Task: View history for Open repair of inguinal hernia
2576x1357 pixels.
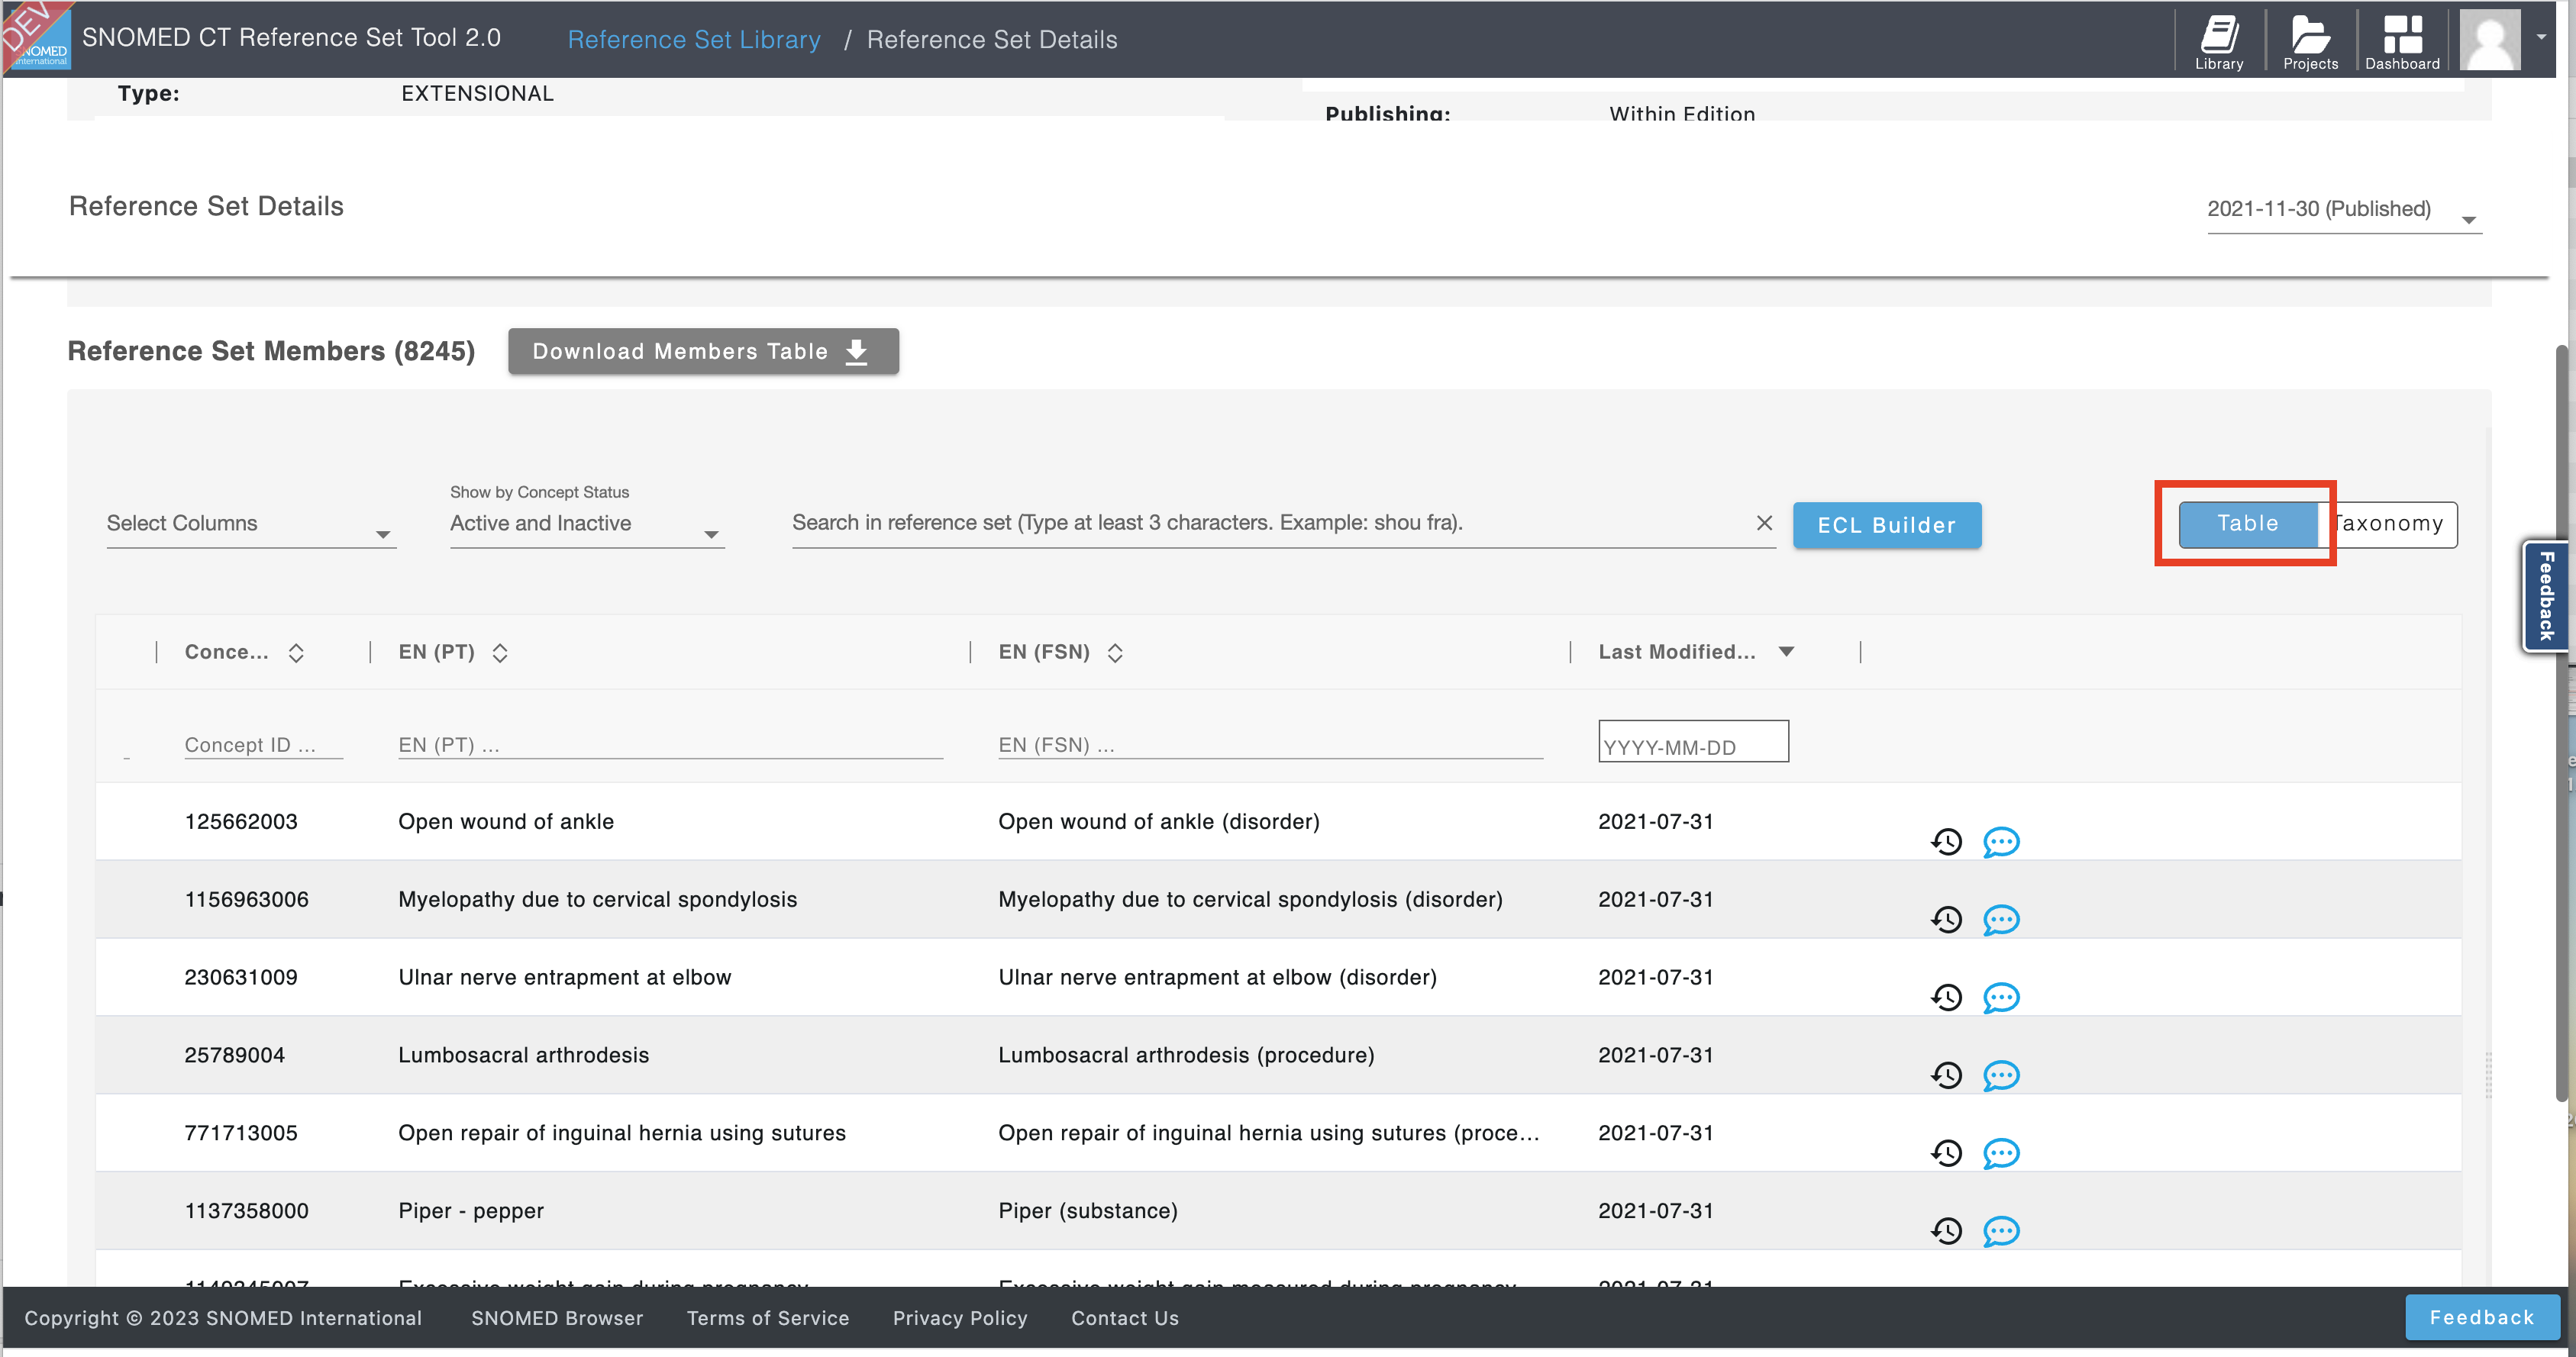Action: point(1946,1154)
